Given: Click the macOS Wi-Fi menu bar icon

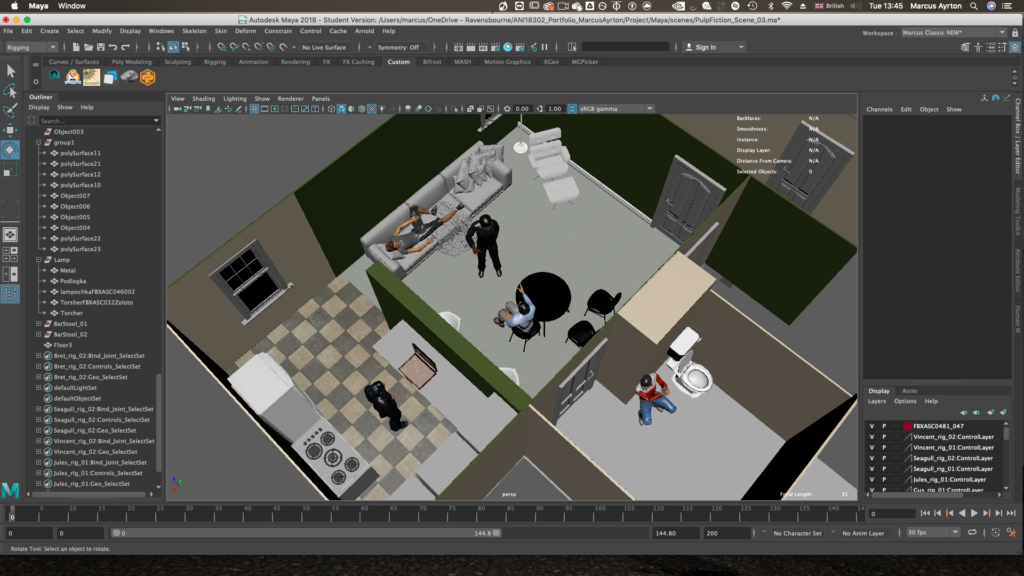Looking at the screenshot, I should (786, 6).
